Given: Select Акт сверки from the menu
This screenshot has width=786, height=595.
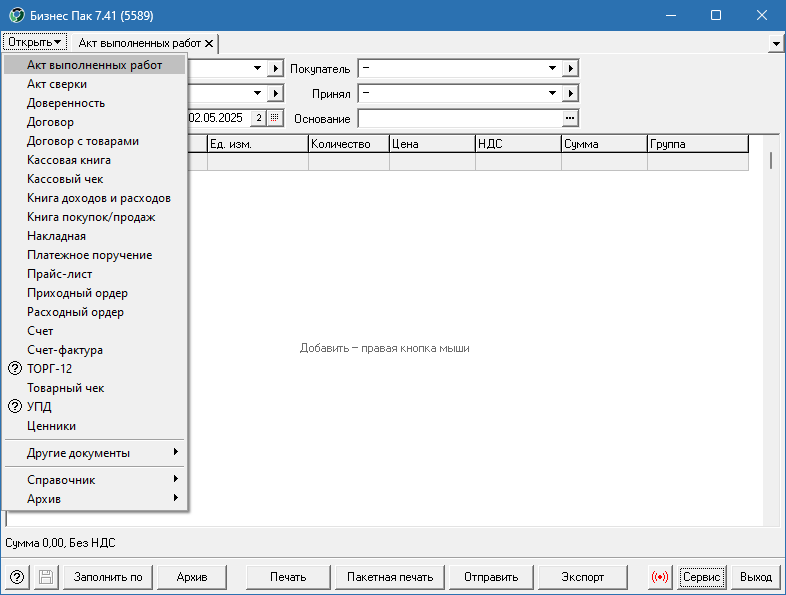Looking at the screenshot, I should 95,84.
